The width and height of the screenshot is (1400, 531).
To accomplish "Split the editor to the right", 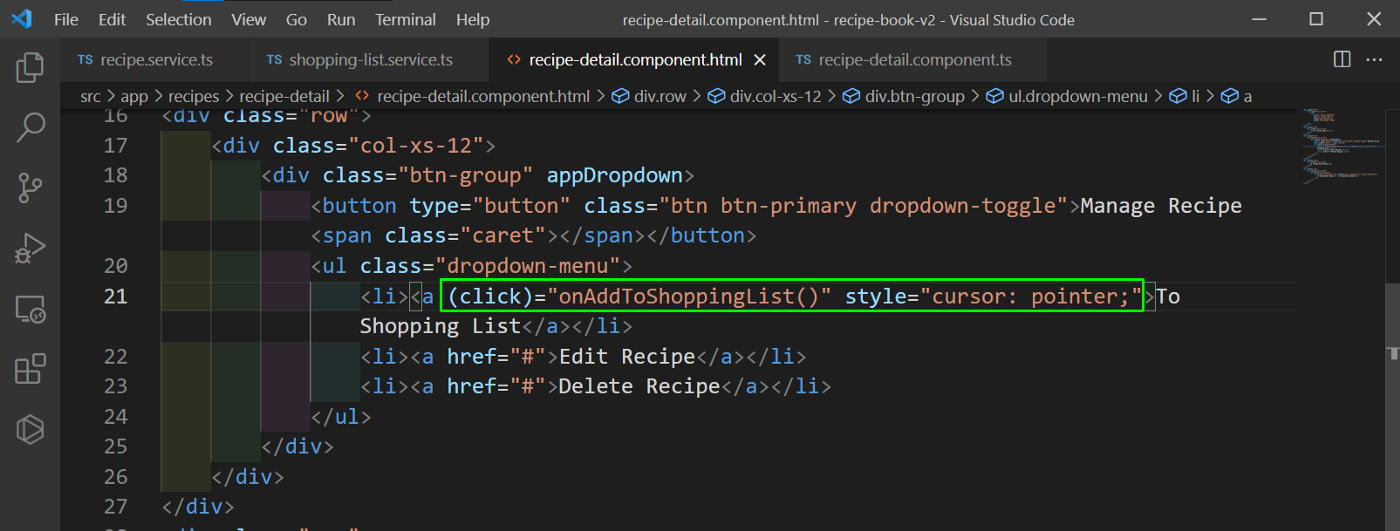I will 1342,60.
